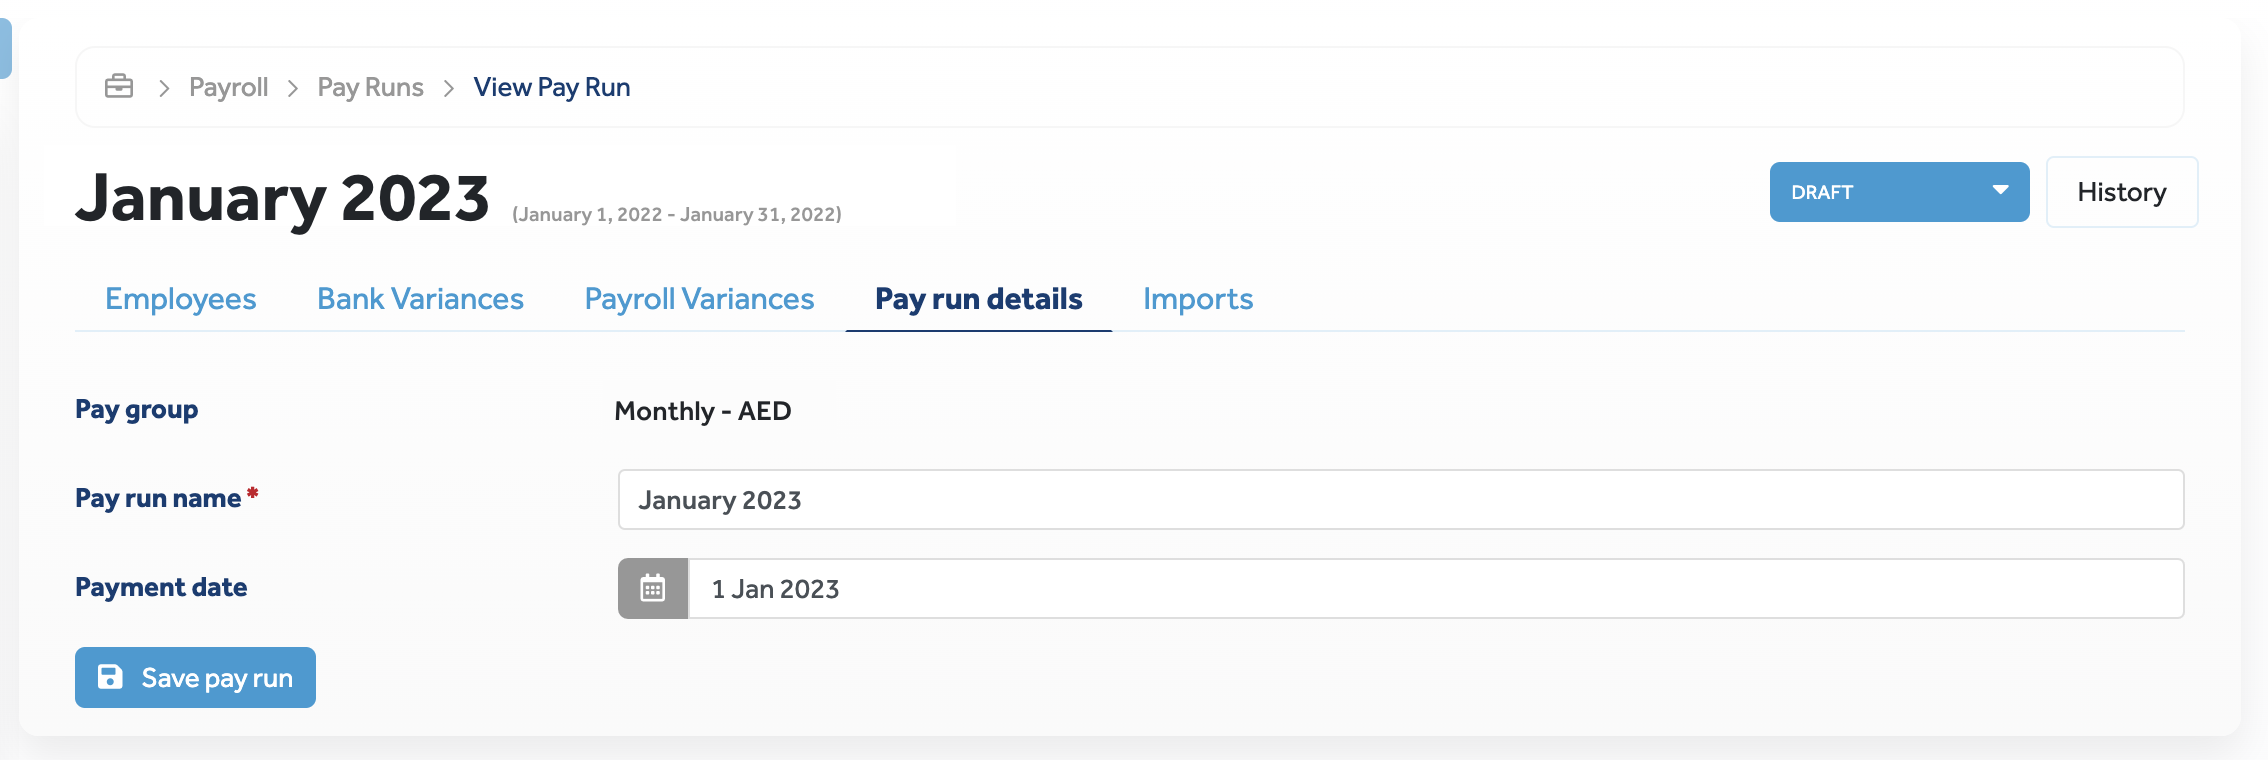
Task: Click chevron separator before Pay Runs breadcrumb
Action: coord(293,88)
